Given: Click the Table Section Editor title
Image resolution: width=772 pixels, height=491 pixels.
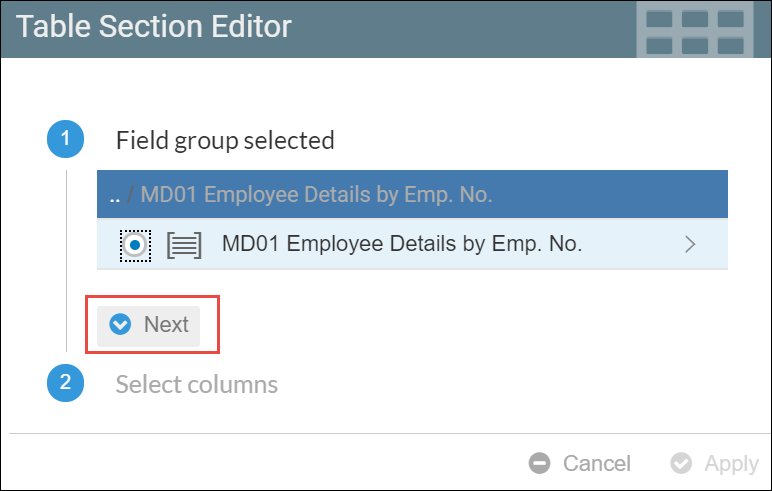Looking at the screenshot, I should pyautogui.click(x=154, y=27).
